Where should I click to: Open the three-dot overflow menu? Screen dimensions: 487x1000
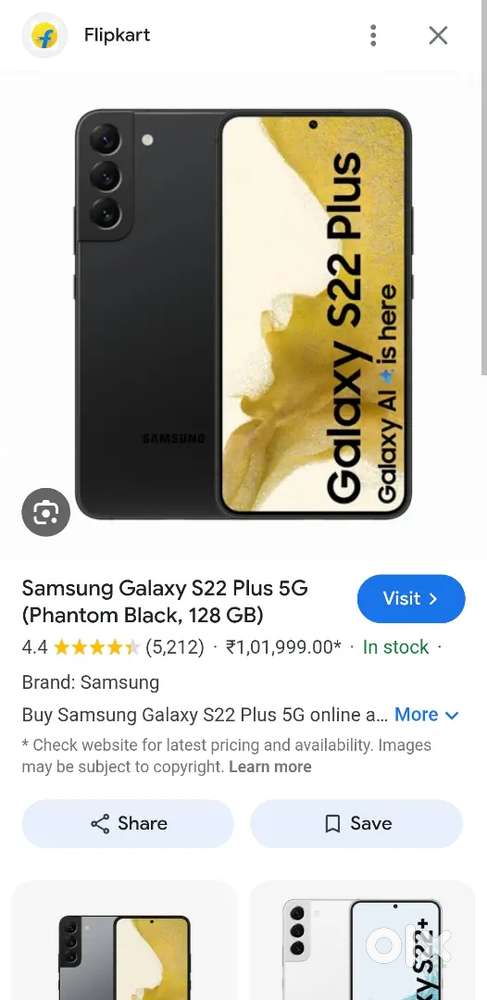(373, 35)
